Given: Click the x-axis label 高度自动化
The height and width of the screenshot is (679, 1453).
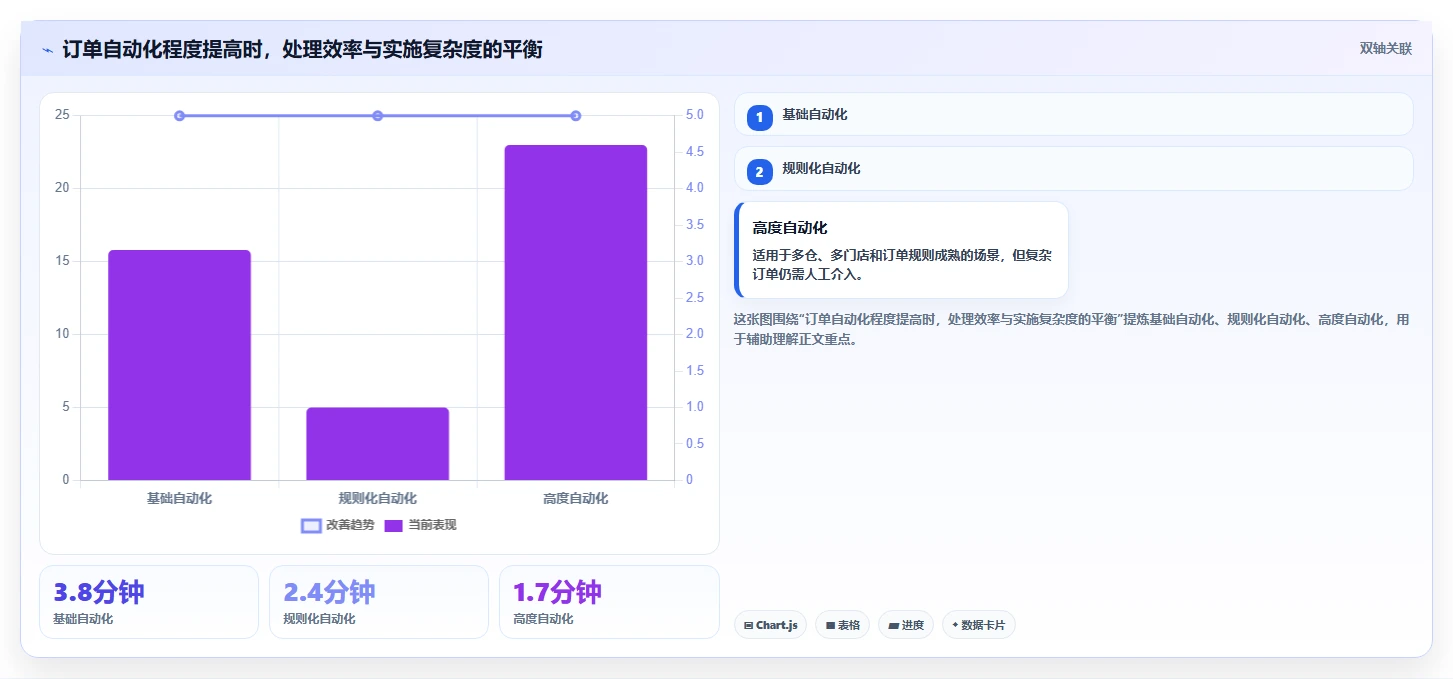Looking at the screenshot, I should click(x=575, y=498).
